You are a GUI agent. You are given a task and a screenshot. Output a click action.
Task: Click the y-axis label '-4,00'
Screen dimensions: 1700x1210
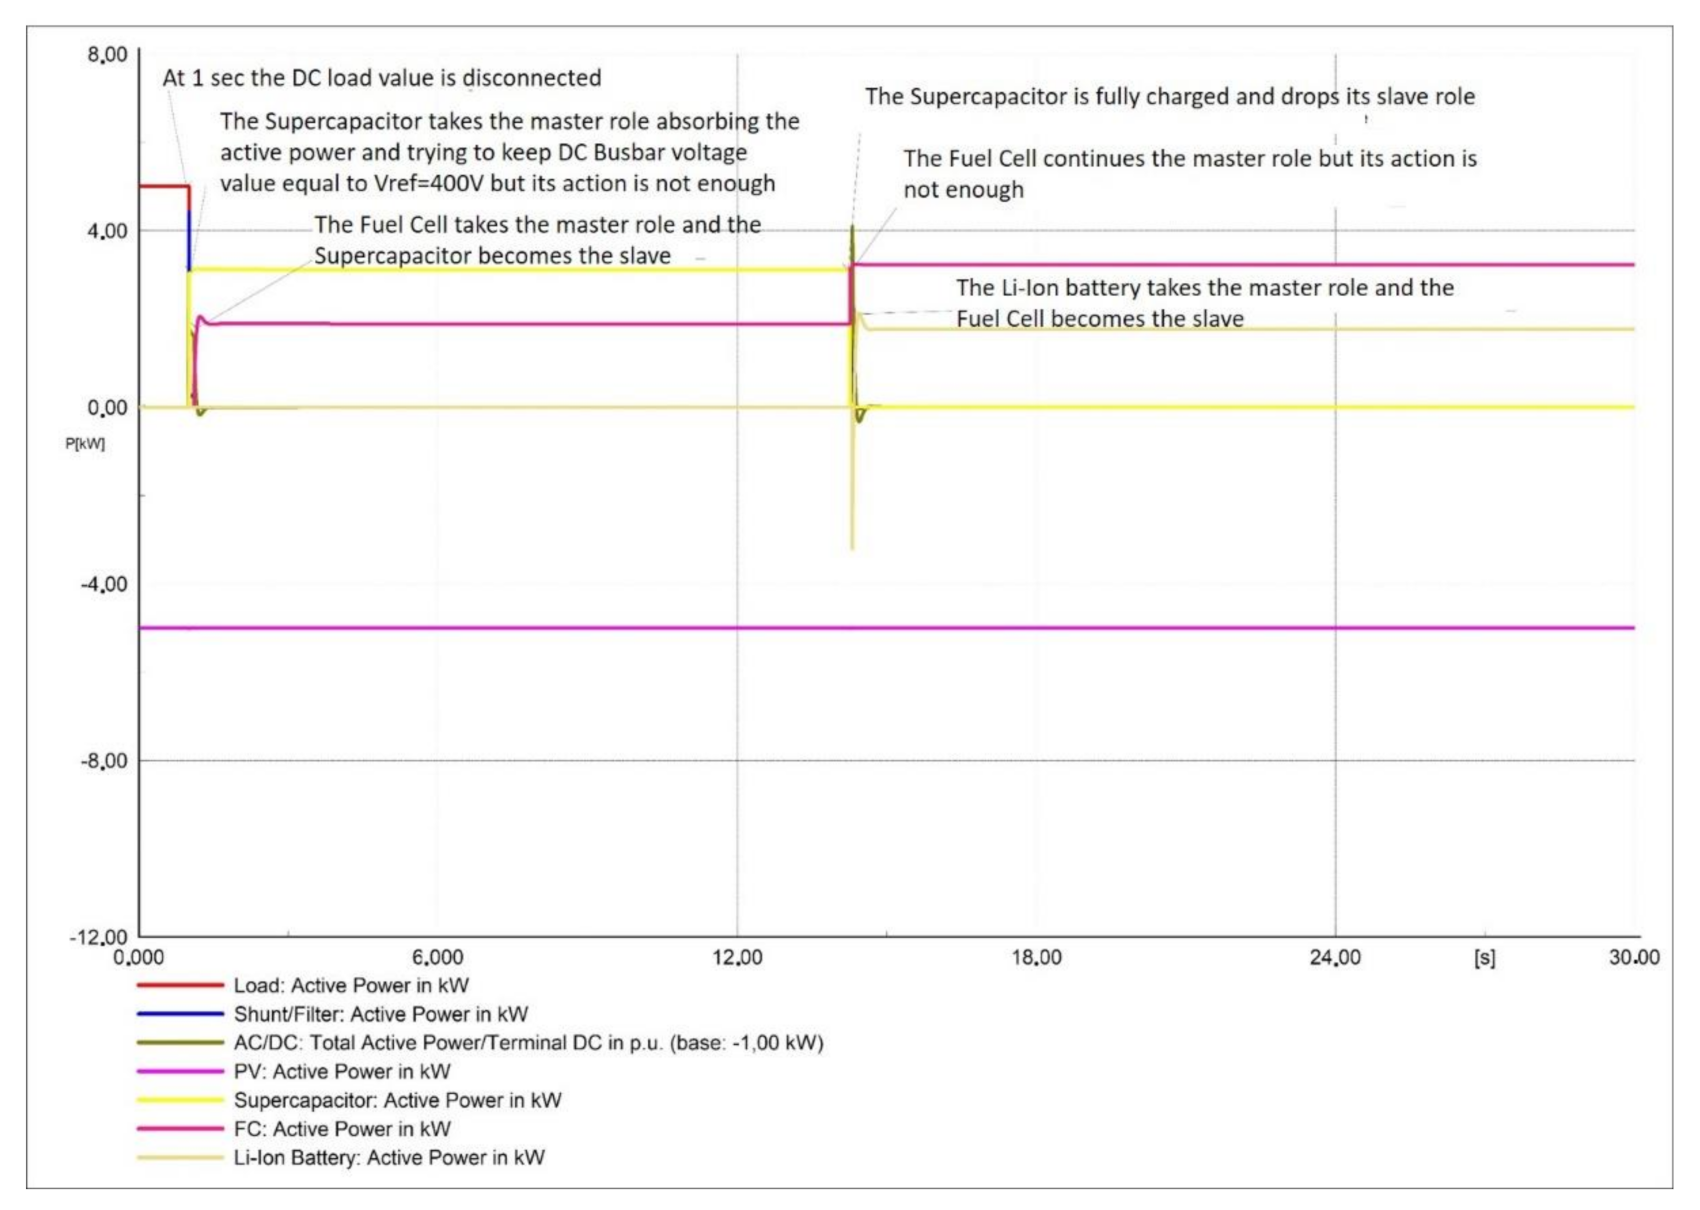pyautogui.click(x=104, y=584)
